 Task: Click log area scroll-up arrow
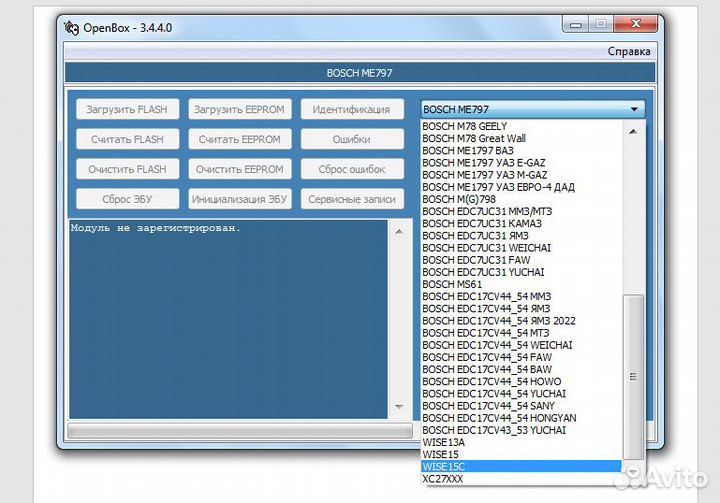pyautogui.click(x=399, y=232)
